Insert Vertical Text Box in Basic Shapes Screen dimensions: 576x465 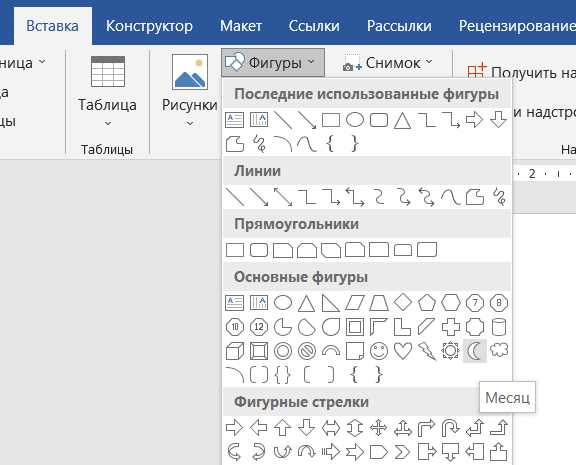tap(259, 303)
